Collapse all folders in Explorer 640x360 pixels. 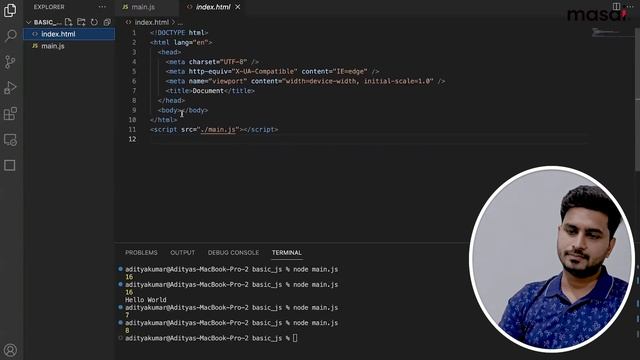coord(107,22)
